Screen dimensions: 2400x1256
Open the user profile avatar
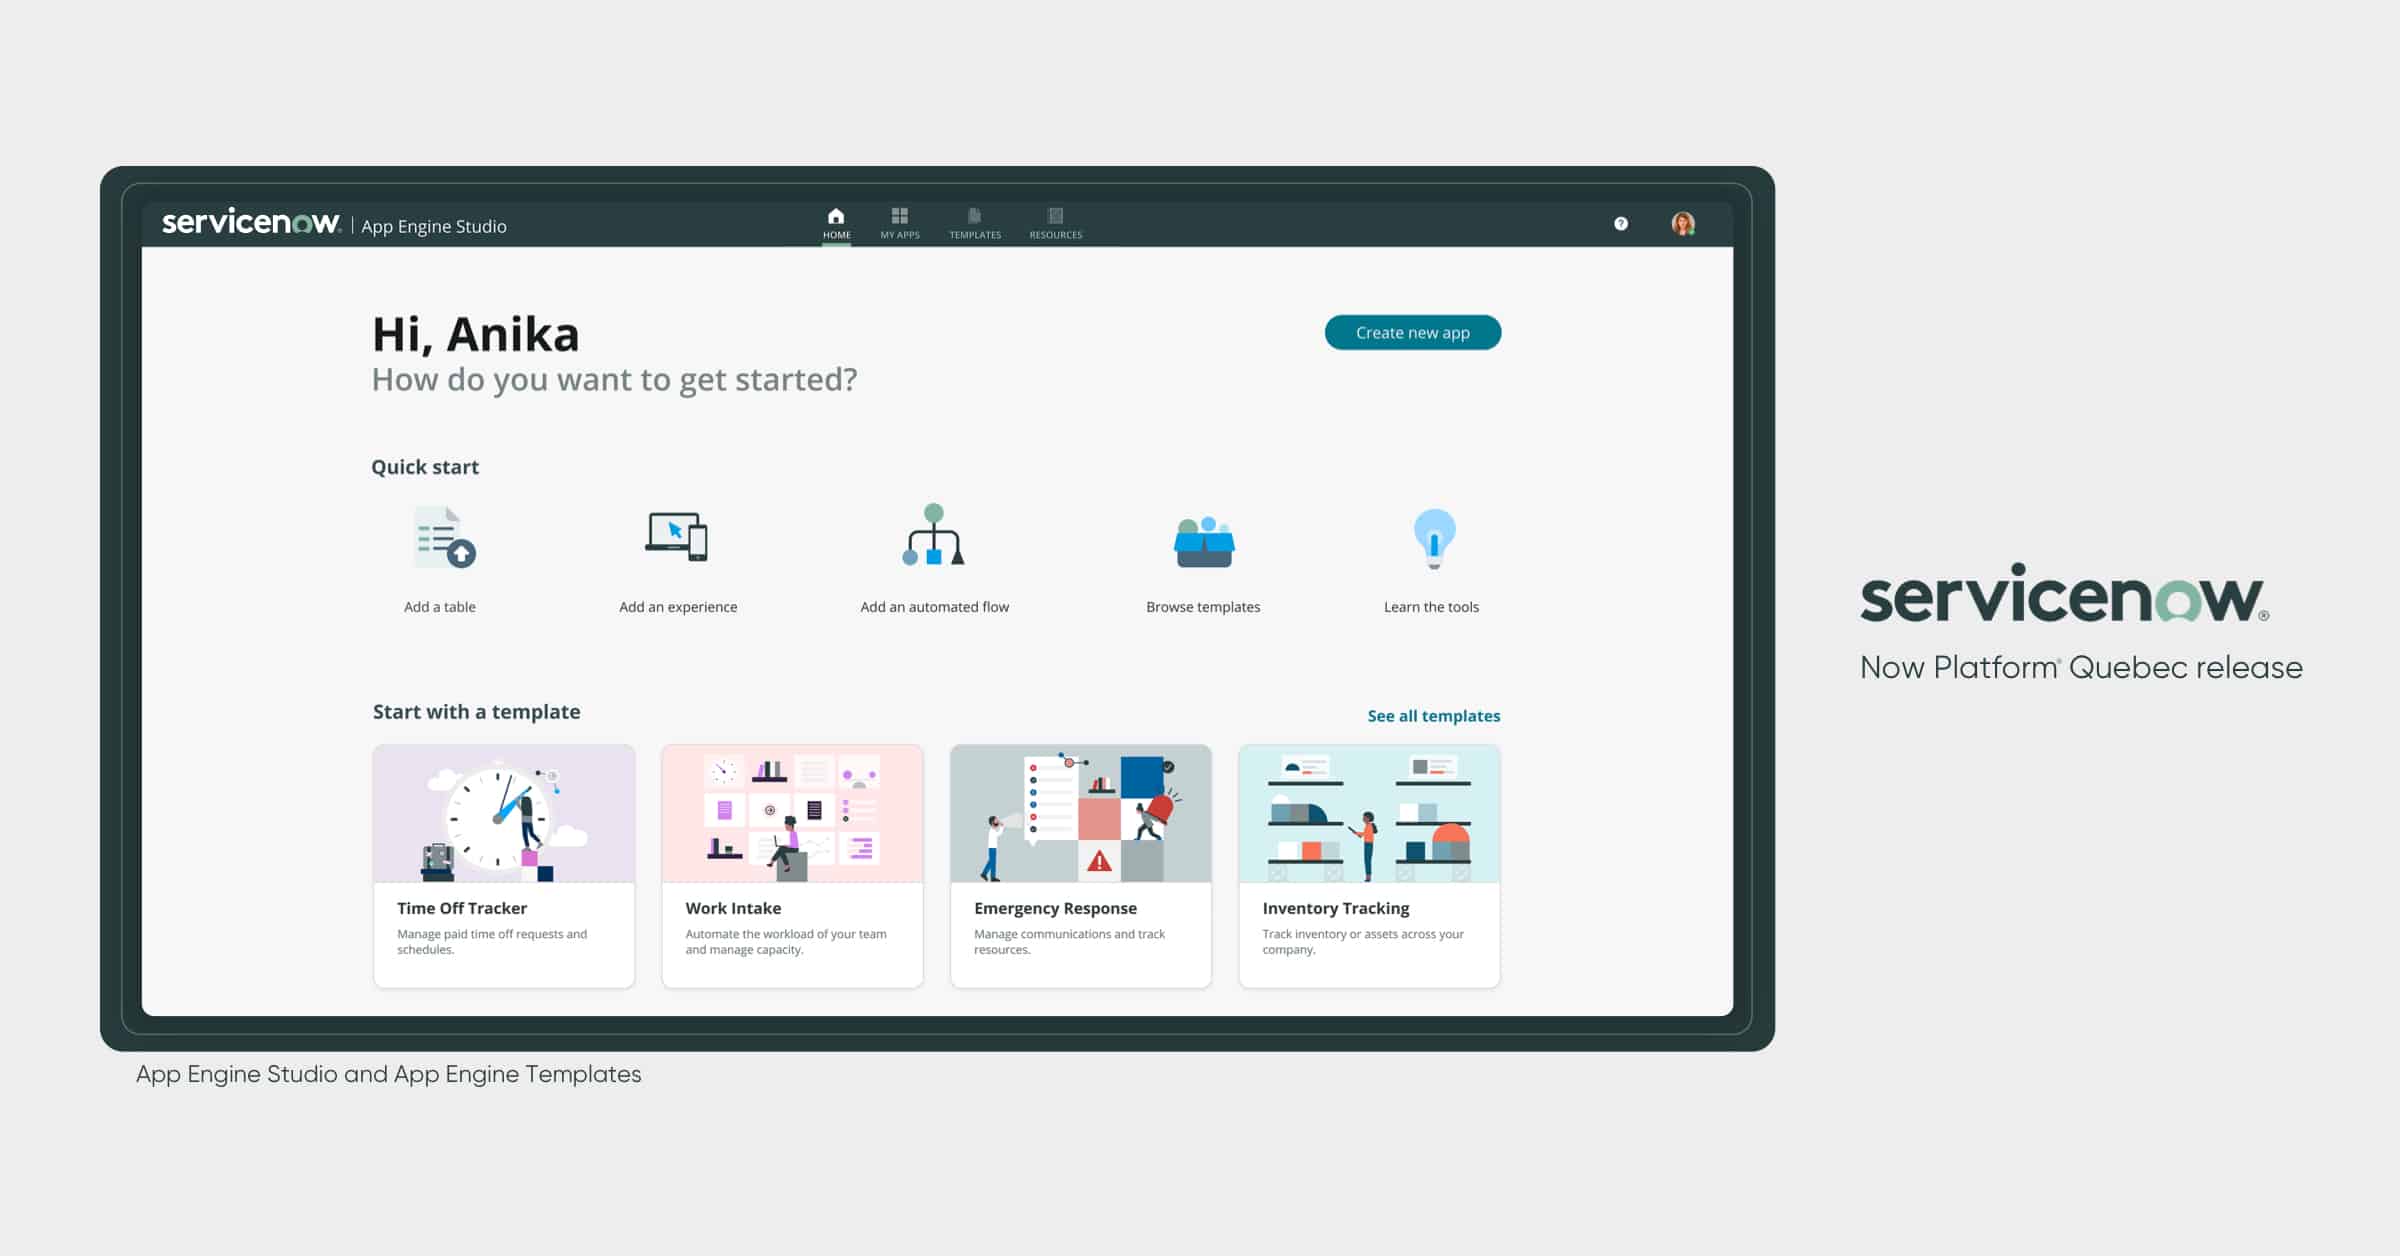tap(1683, 224)
